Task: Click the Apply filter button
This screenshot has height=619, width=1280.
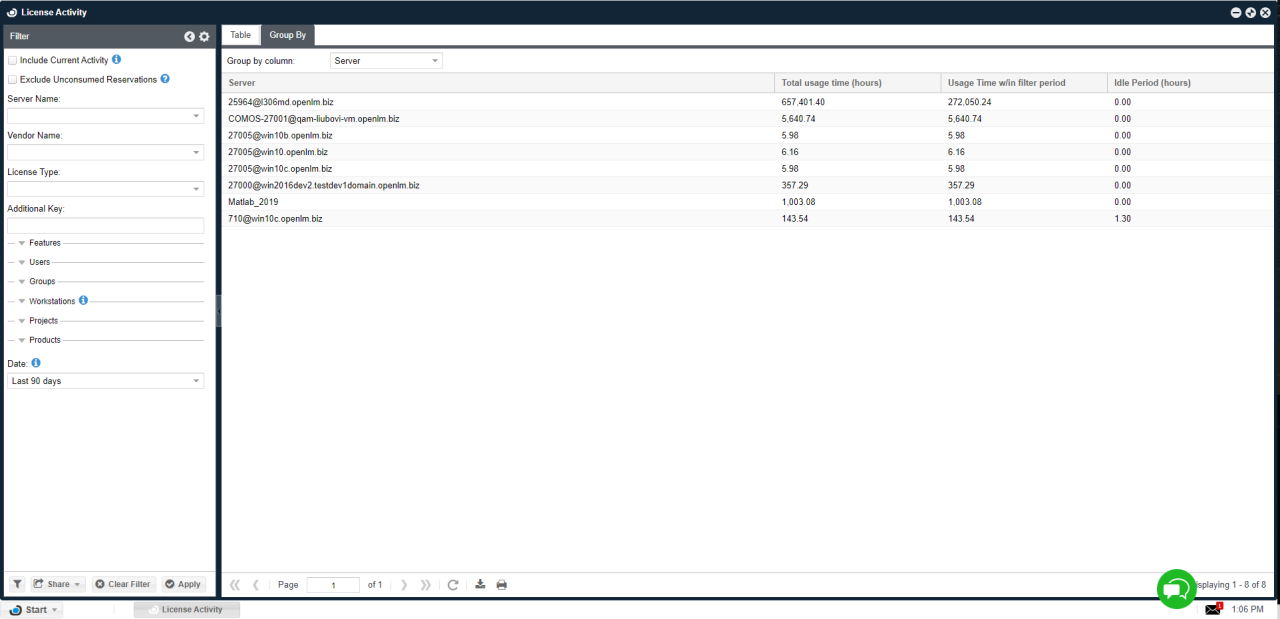Action: click(x=183, y=584)
